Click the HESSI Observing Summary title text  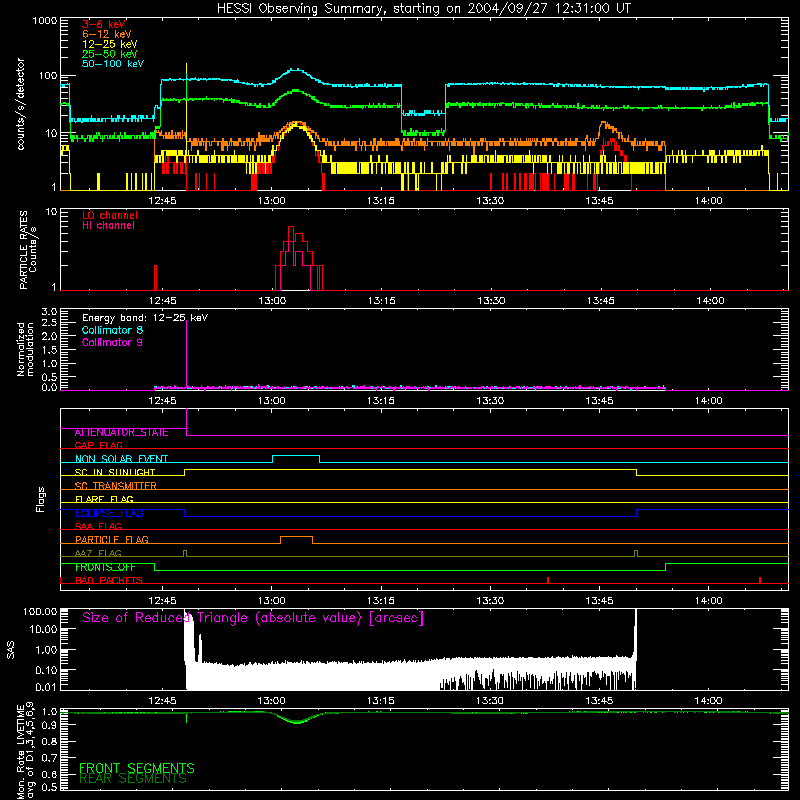(424, 9)
